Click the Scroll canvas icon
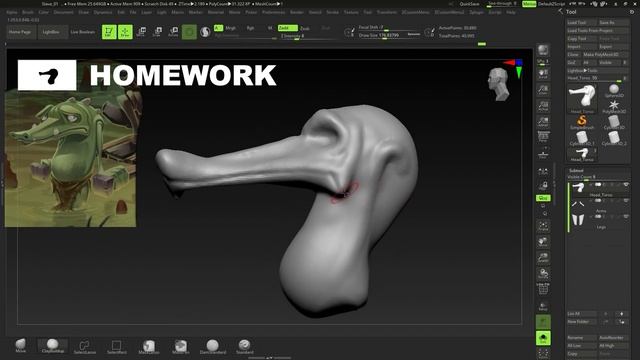This screenshot has width=640, height=360. [543, 74]
